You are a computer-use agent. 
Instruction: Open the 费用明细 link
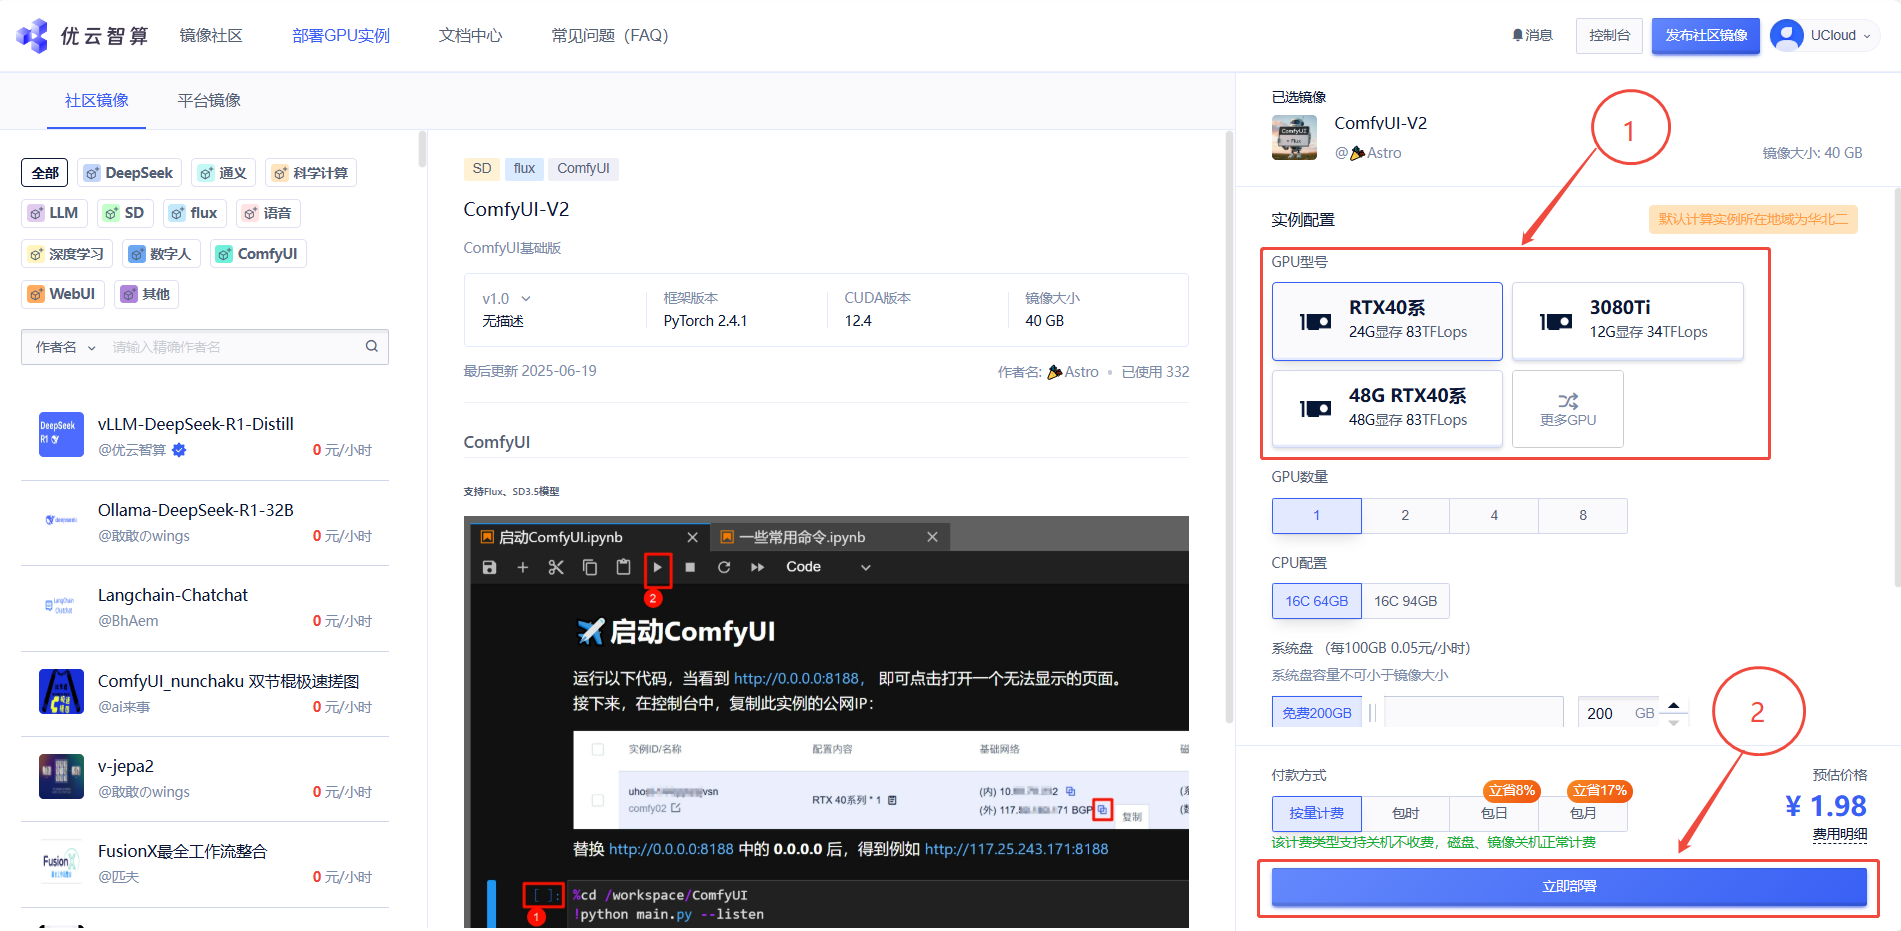1840,834
